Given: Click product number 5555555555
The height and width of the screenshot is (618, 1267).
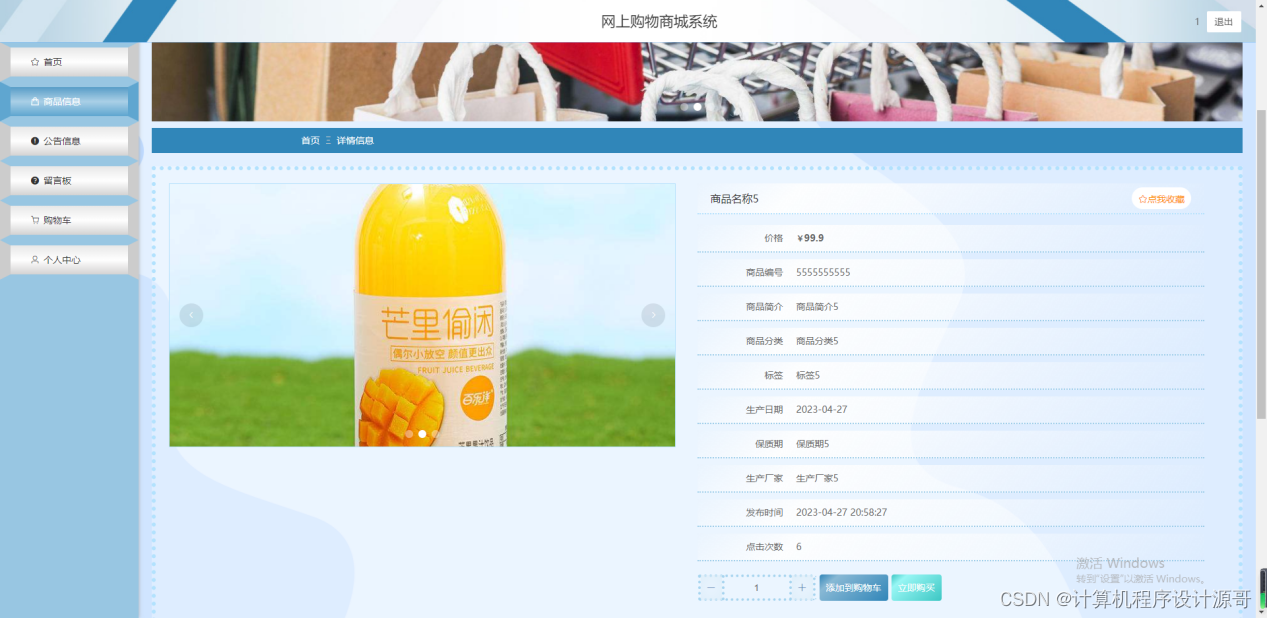Looking at the screenshot, I should click(823, 272).
